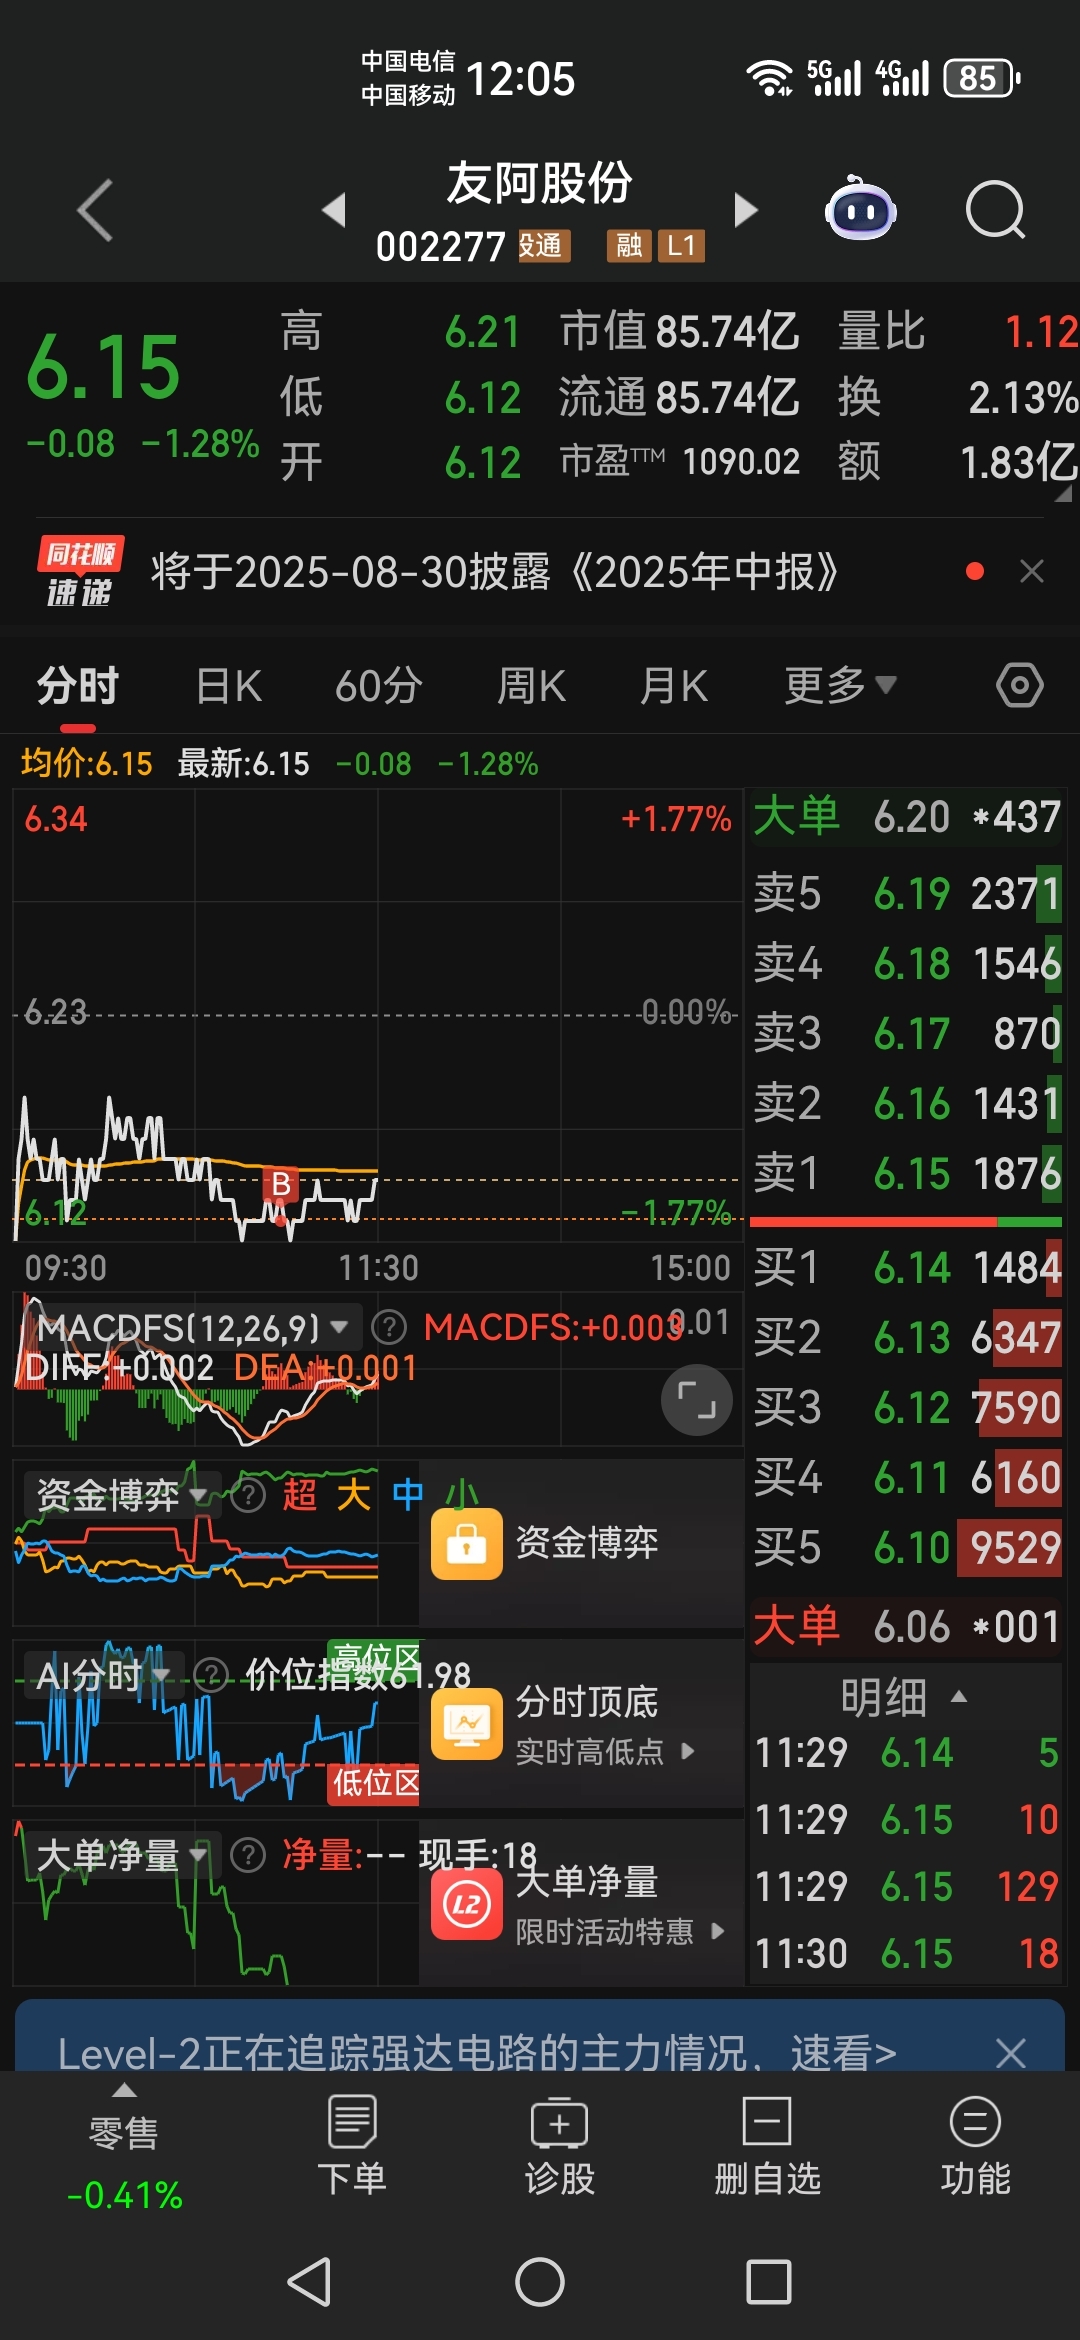The image size is (1080, 2340).
Task: Tap top 大单 6.20 row
Action: 906,817
